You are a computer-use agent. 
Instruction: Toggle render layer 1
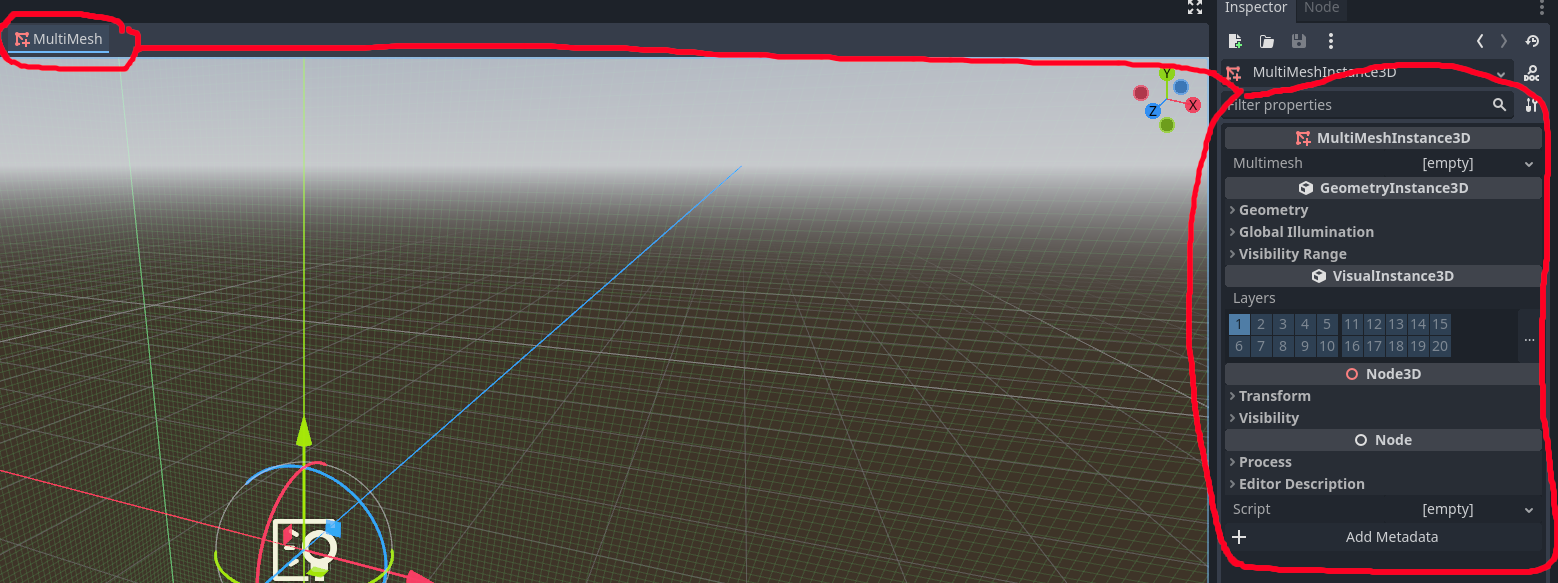(x=1239, y=324)
